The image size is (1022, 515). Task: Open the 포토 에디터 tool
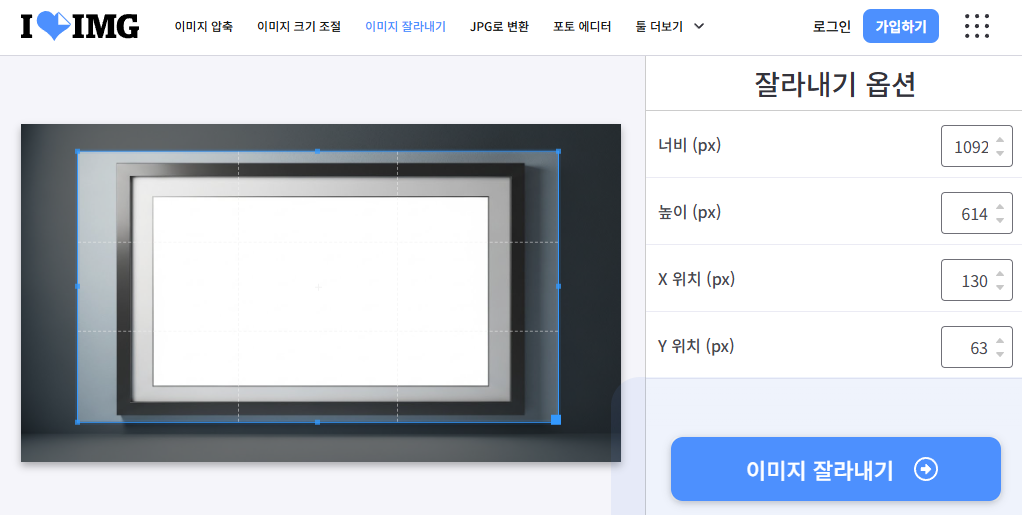click(x=582, y=27)
